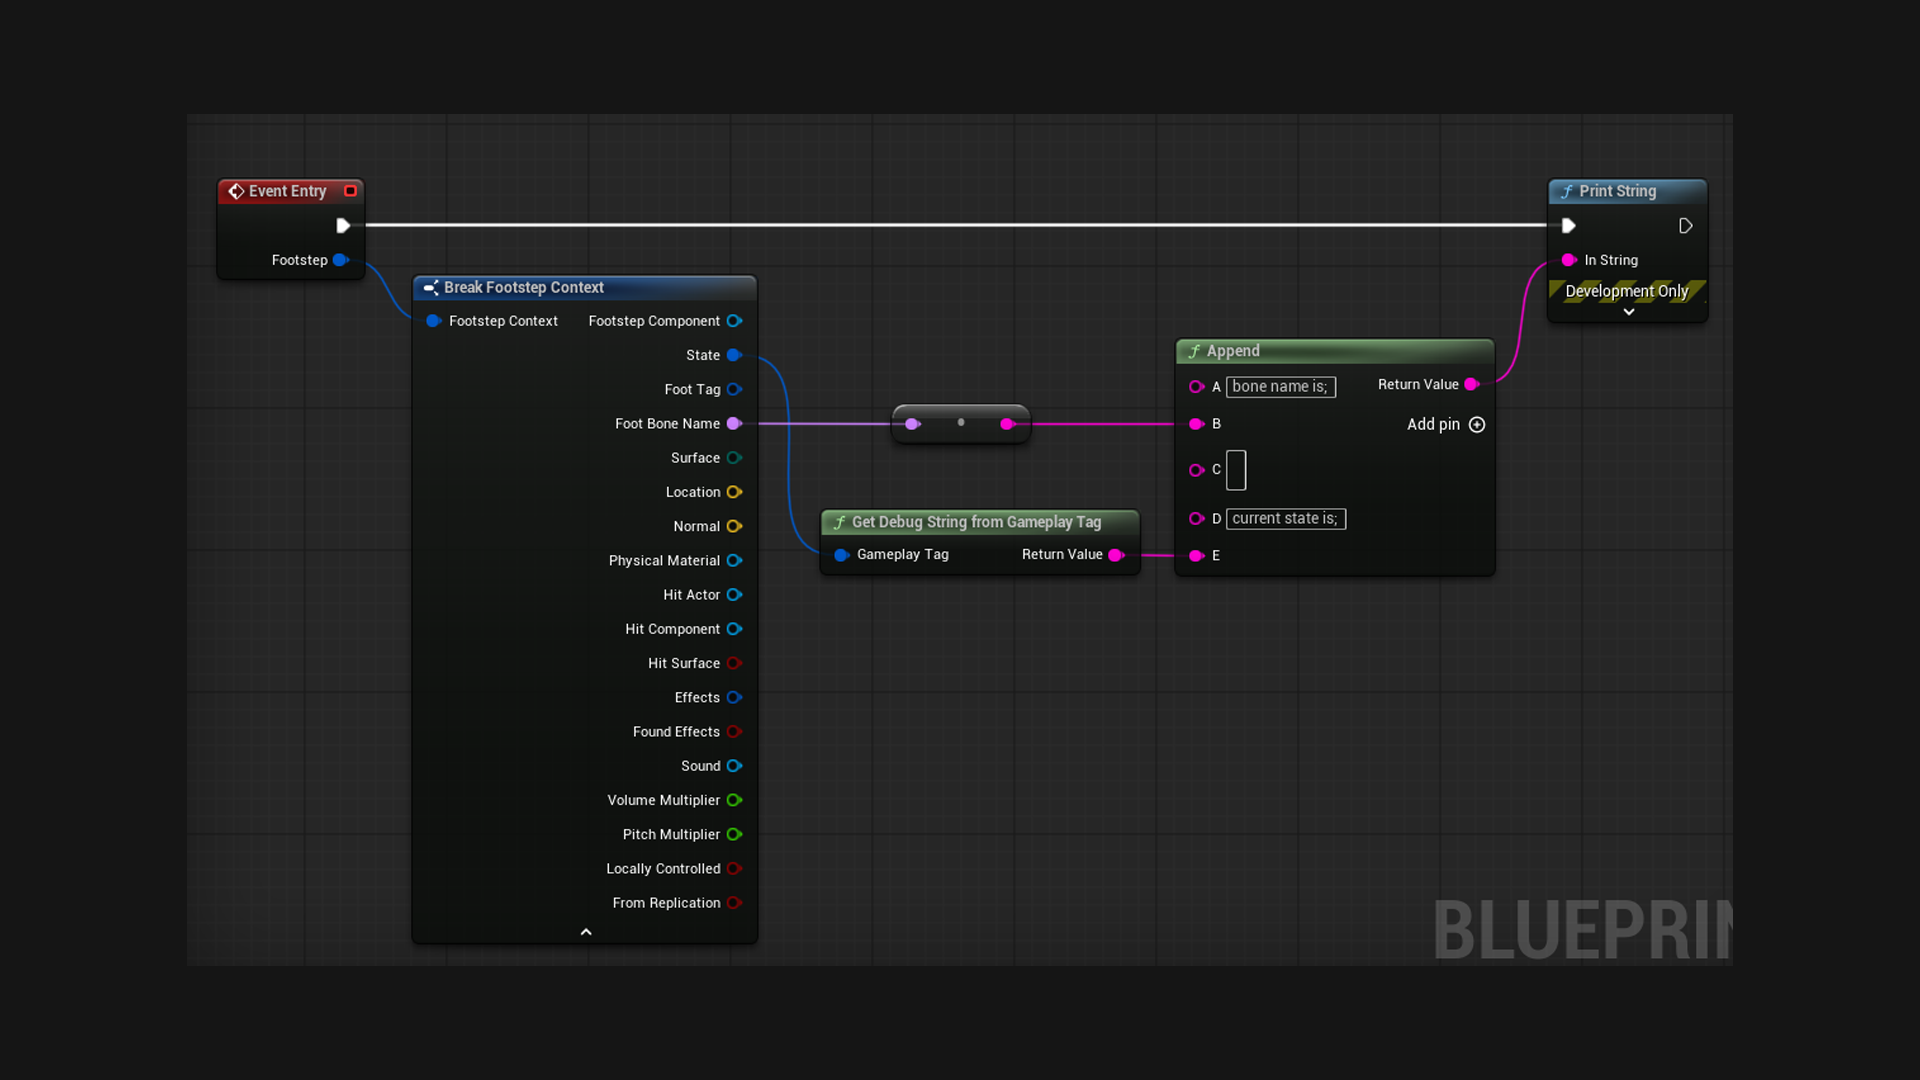This screenshot has height=1080, width=1920.
Task: Select the name-to-string conversion node center
Action: [961, 423]
